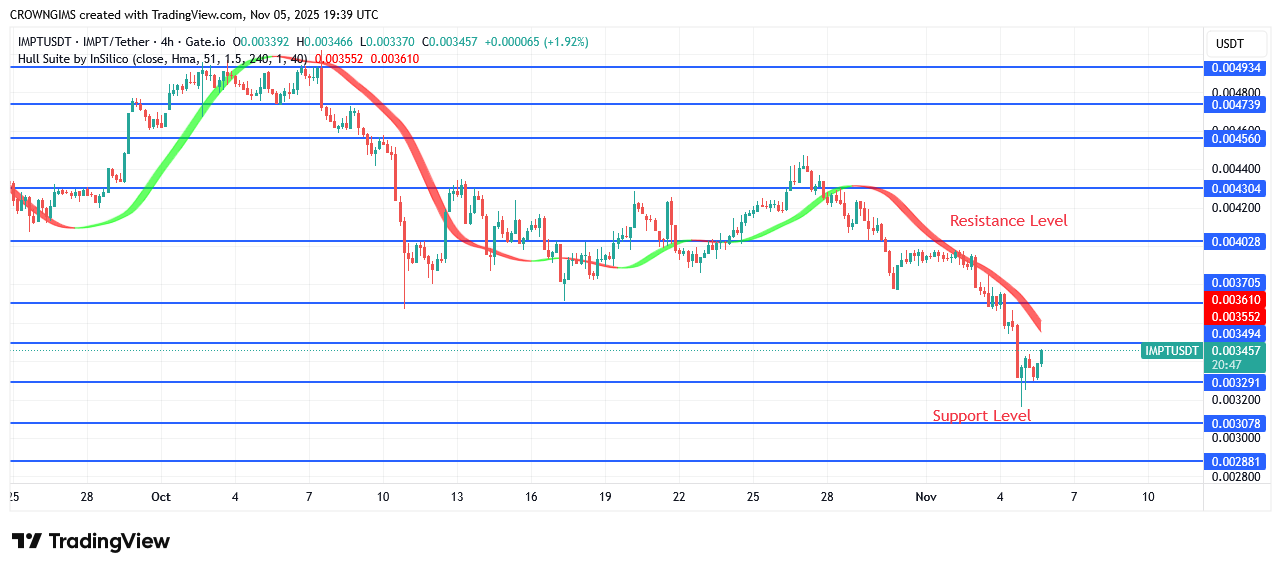Click the 0.004028 price level label
Image resolution: width=1281 pixels, height=571 pixels.
(1236, 241)
